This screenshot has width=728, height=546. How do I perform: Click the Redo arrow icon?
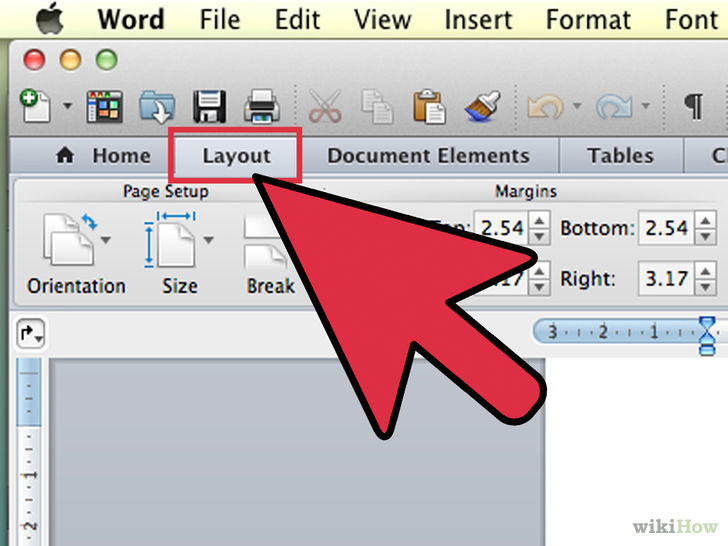[x=614, y=106]
